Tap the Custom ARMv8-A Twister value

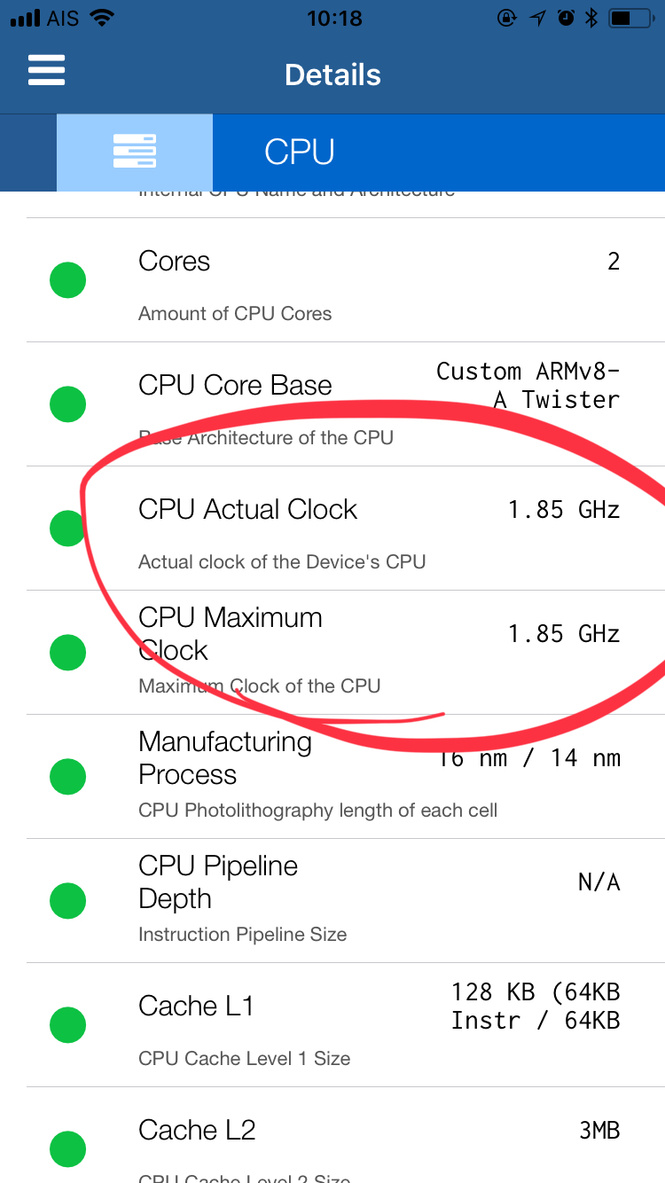528,385
